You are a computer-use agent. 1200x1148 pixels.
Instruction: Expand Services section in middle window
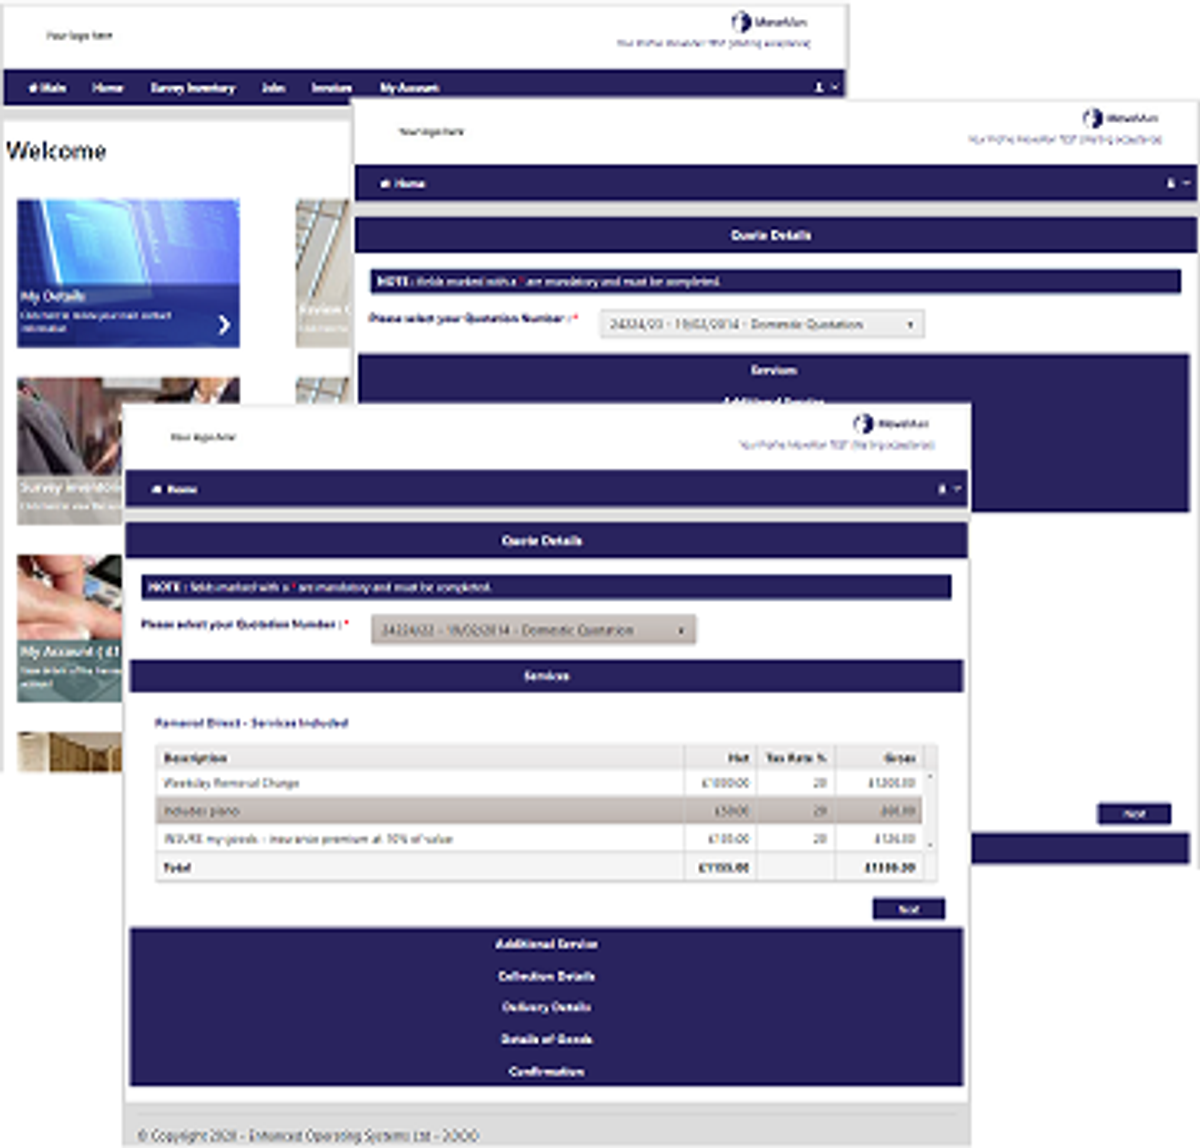coord(773,370)
